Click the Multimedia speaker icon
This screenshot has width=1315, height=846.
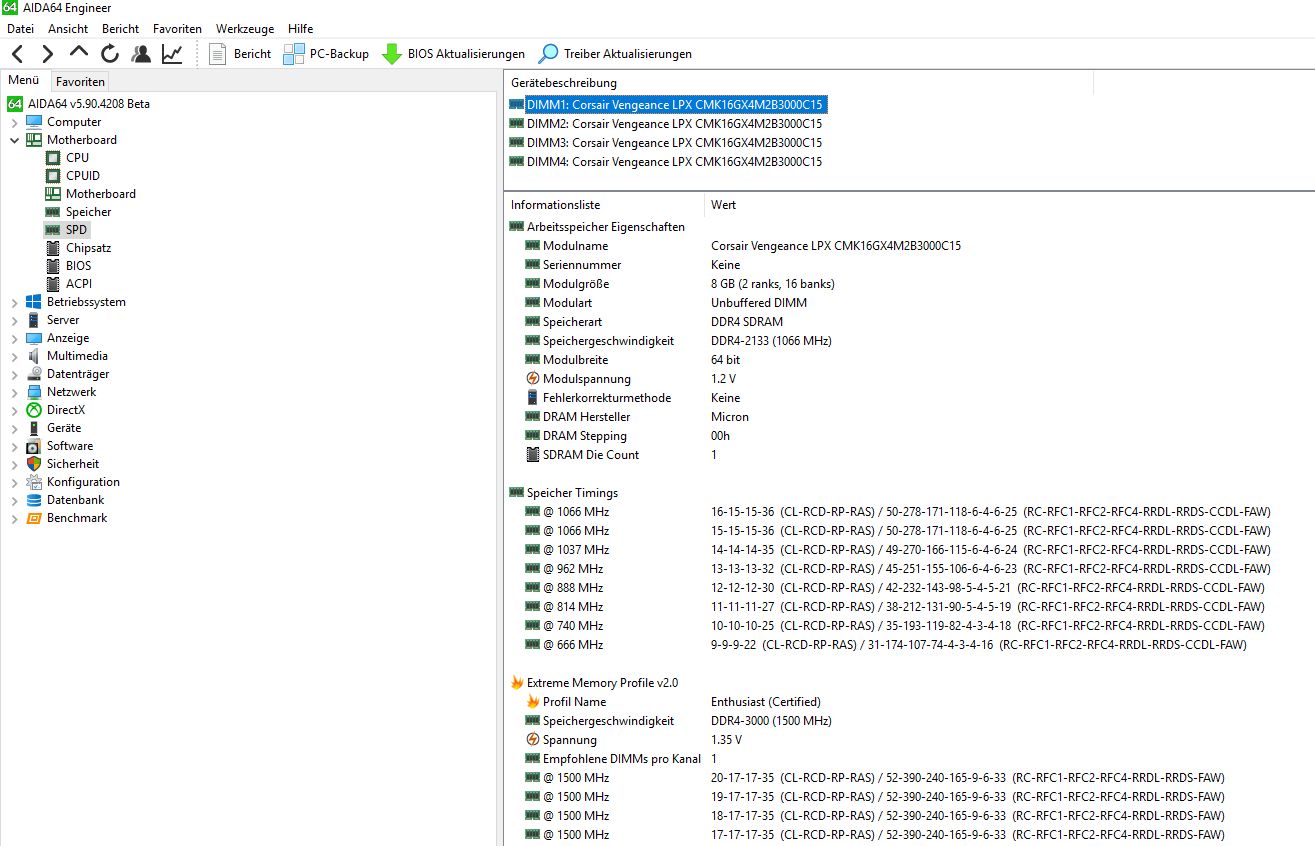(34, 356)
